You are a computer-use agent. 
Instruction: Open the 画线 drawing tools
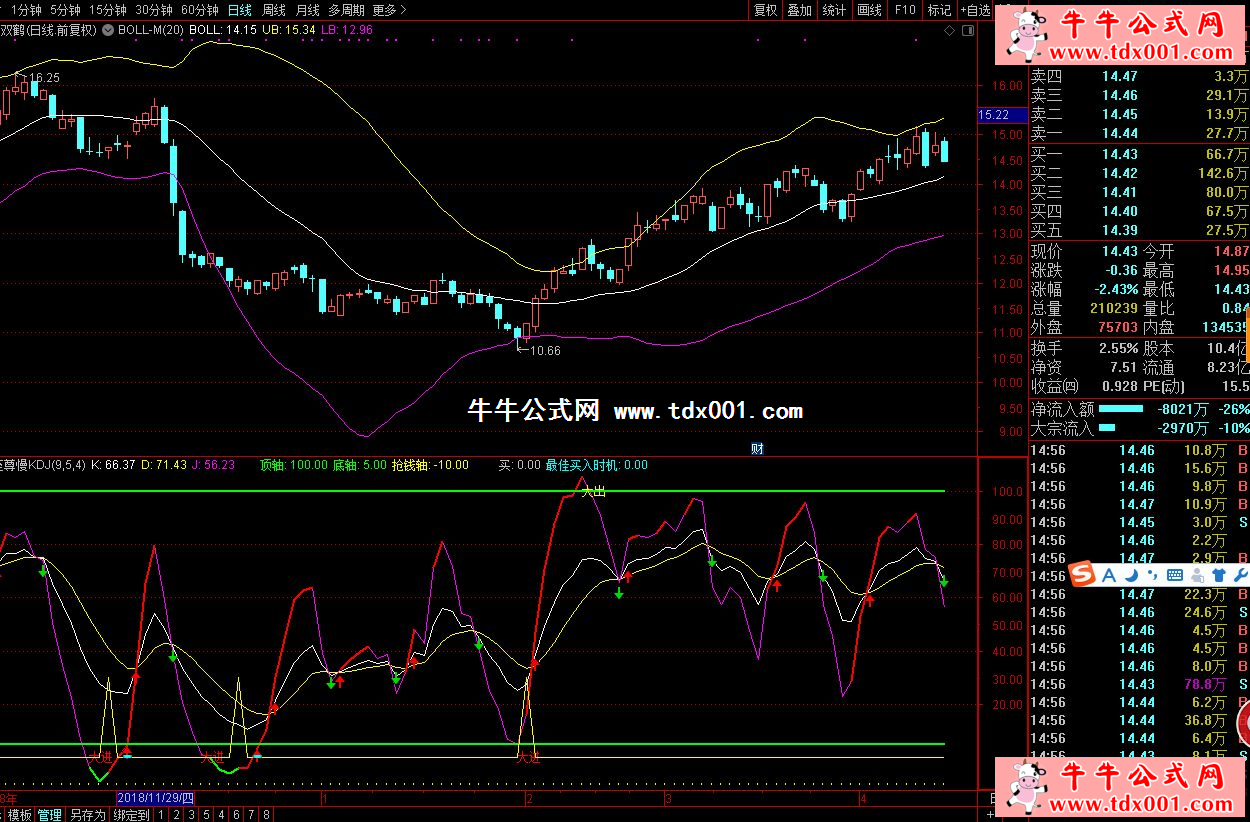(869, 10)
